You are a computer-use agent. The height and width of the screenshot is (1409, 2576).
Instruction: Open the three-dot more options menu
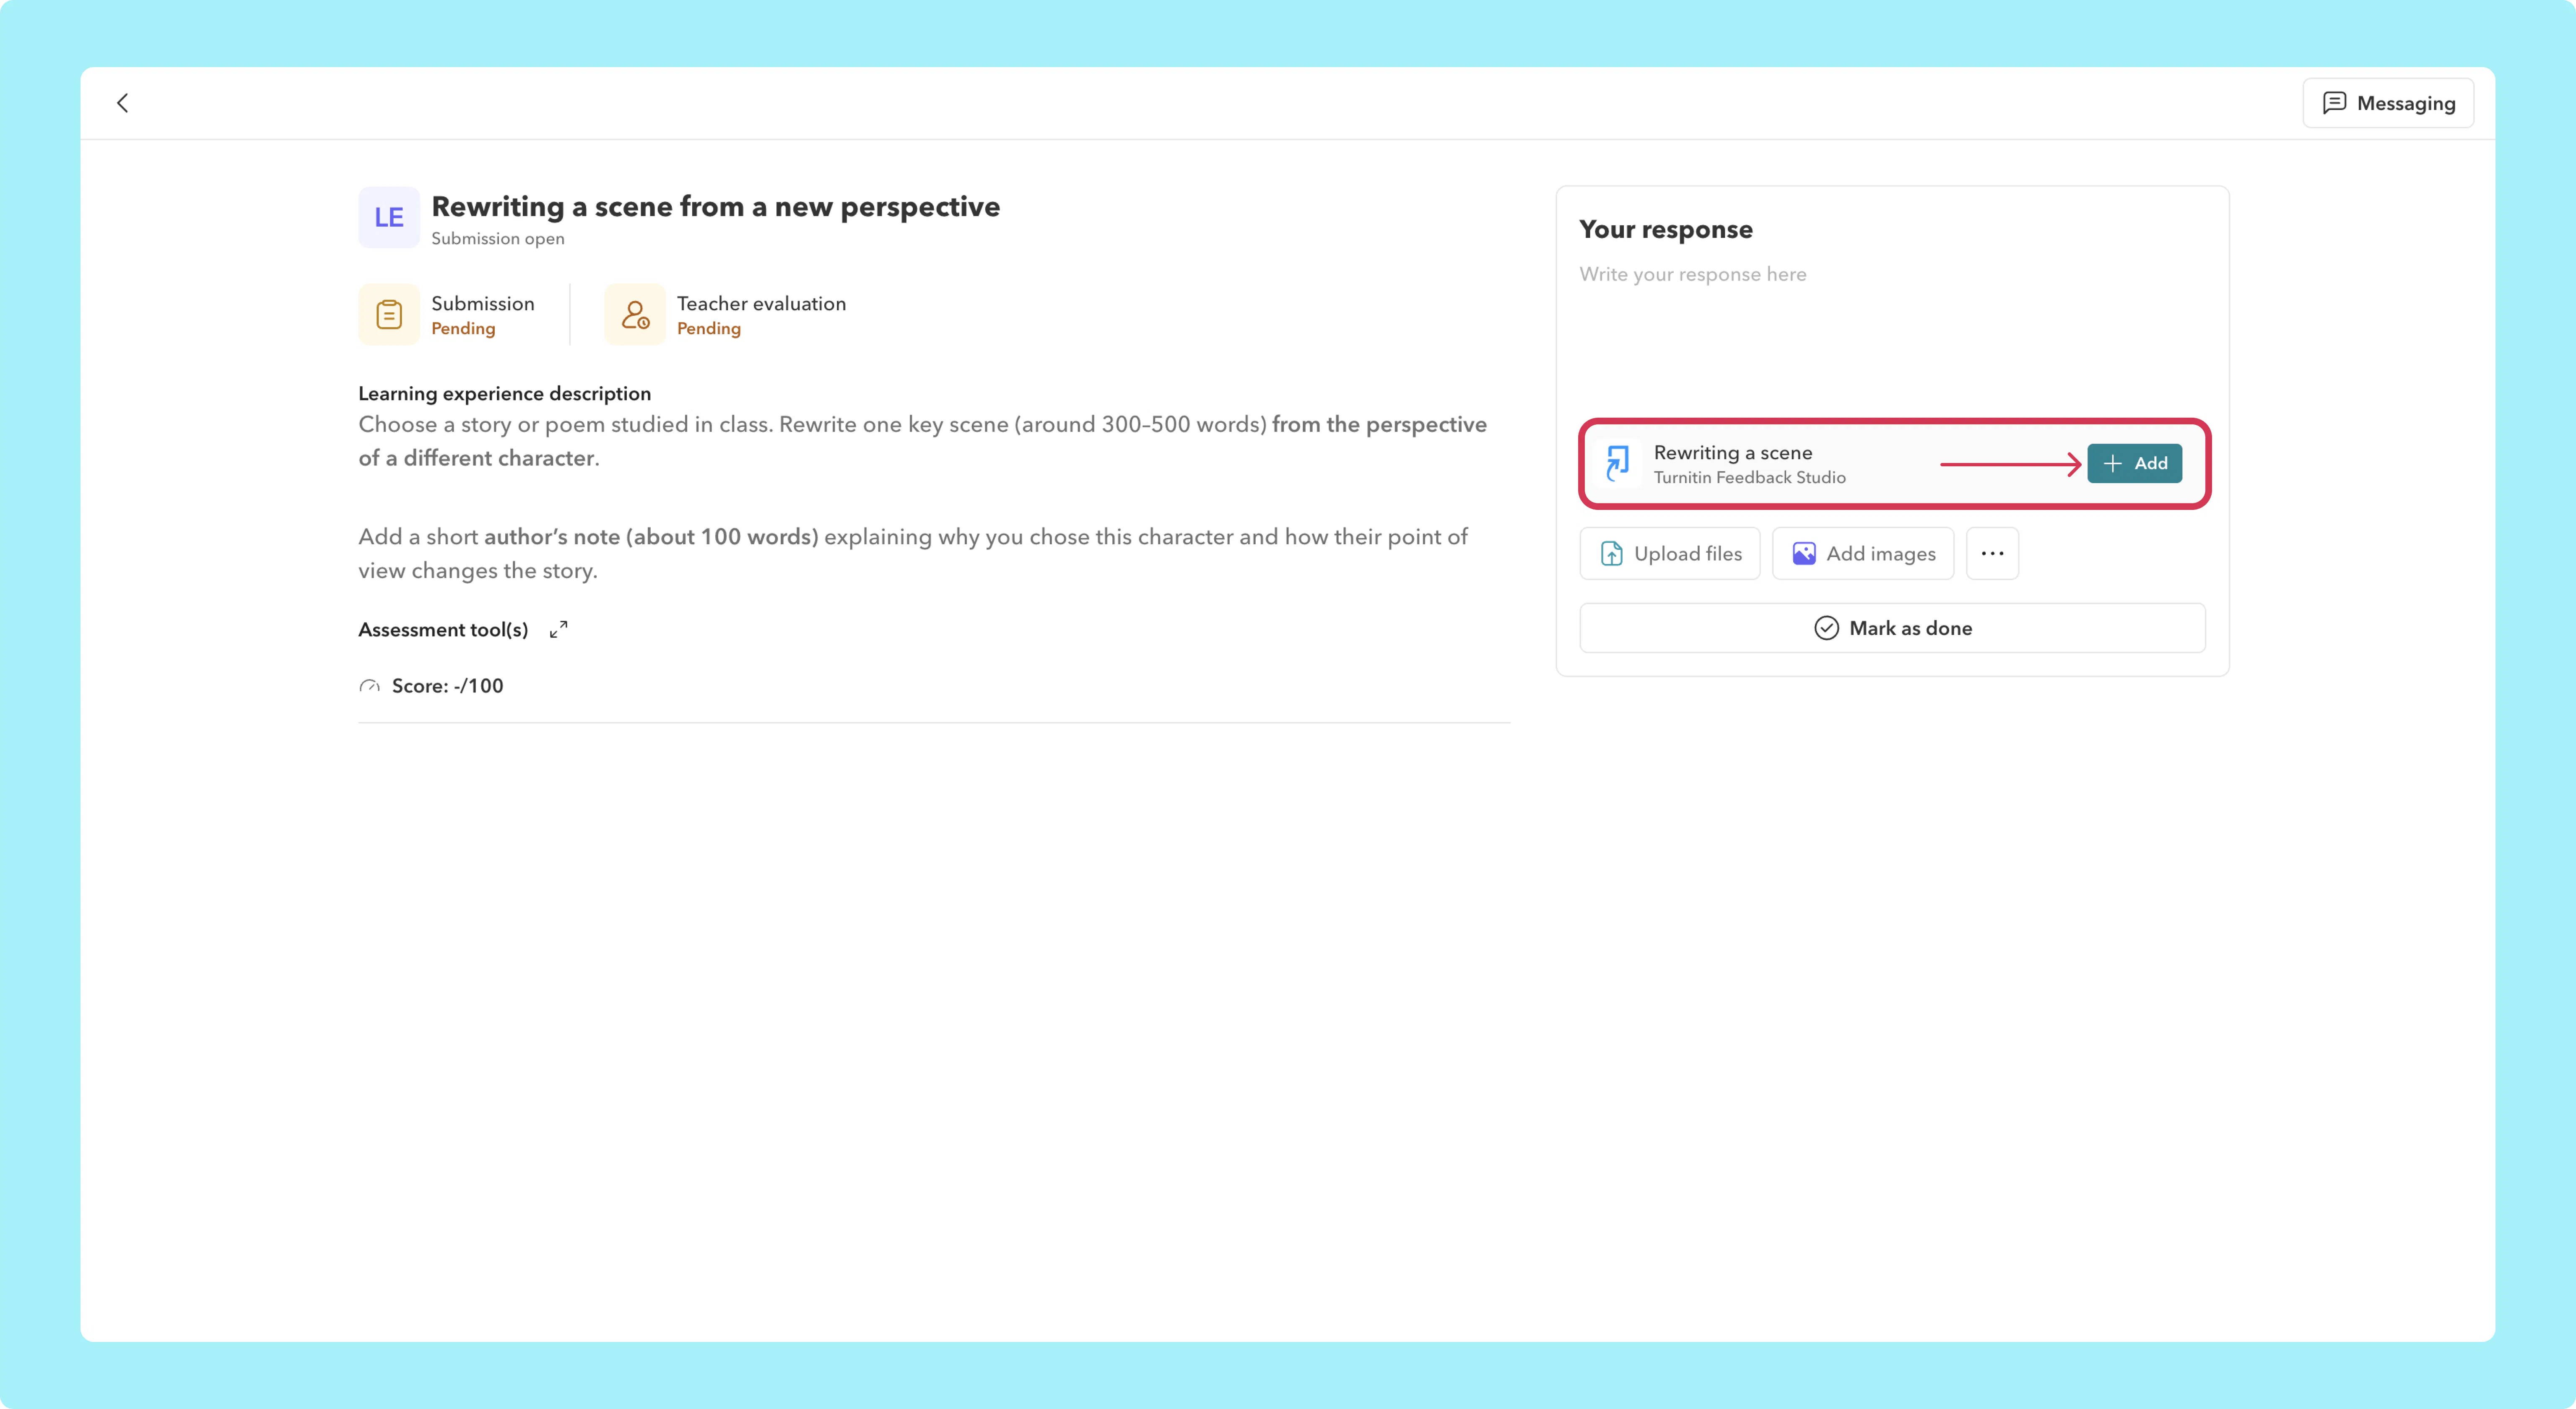click(1992, 553)
